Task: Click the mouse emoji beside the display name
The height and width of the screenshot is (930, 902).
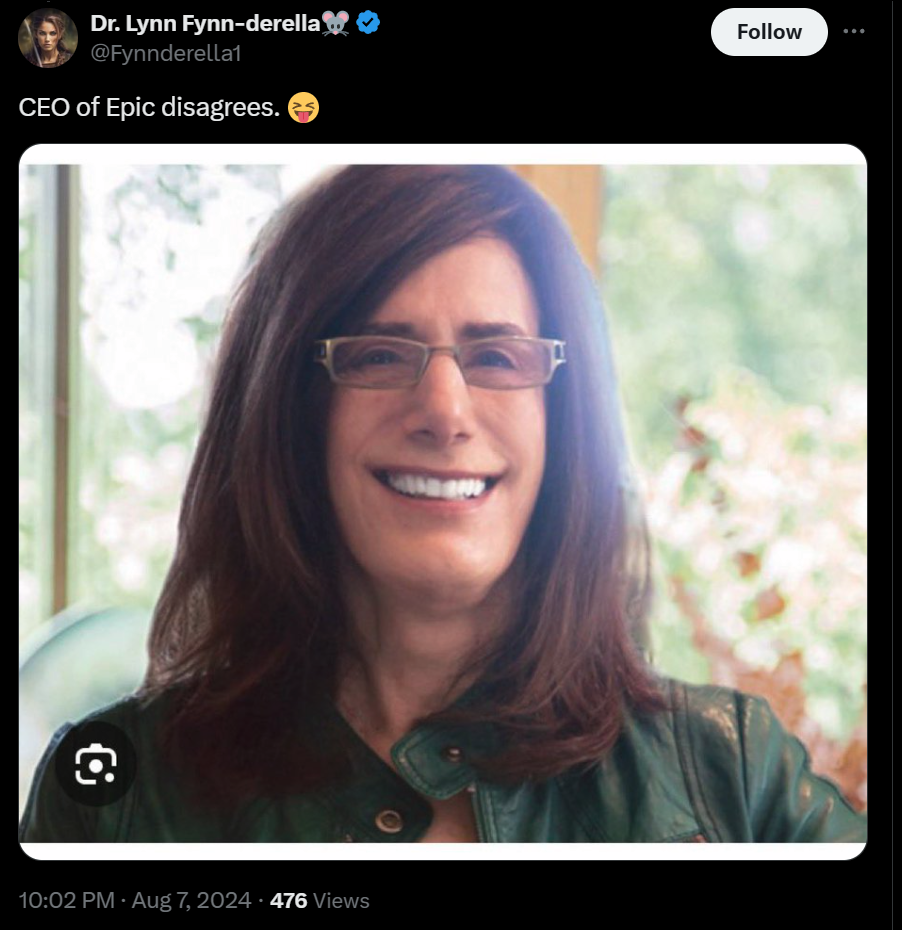Action: tap(336, 24)
